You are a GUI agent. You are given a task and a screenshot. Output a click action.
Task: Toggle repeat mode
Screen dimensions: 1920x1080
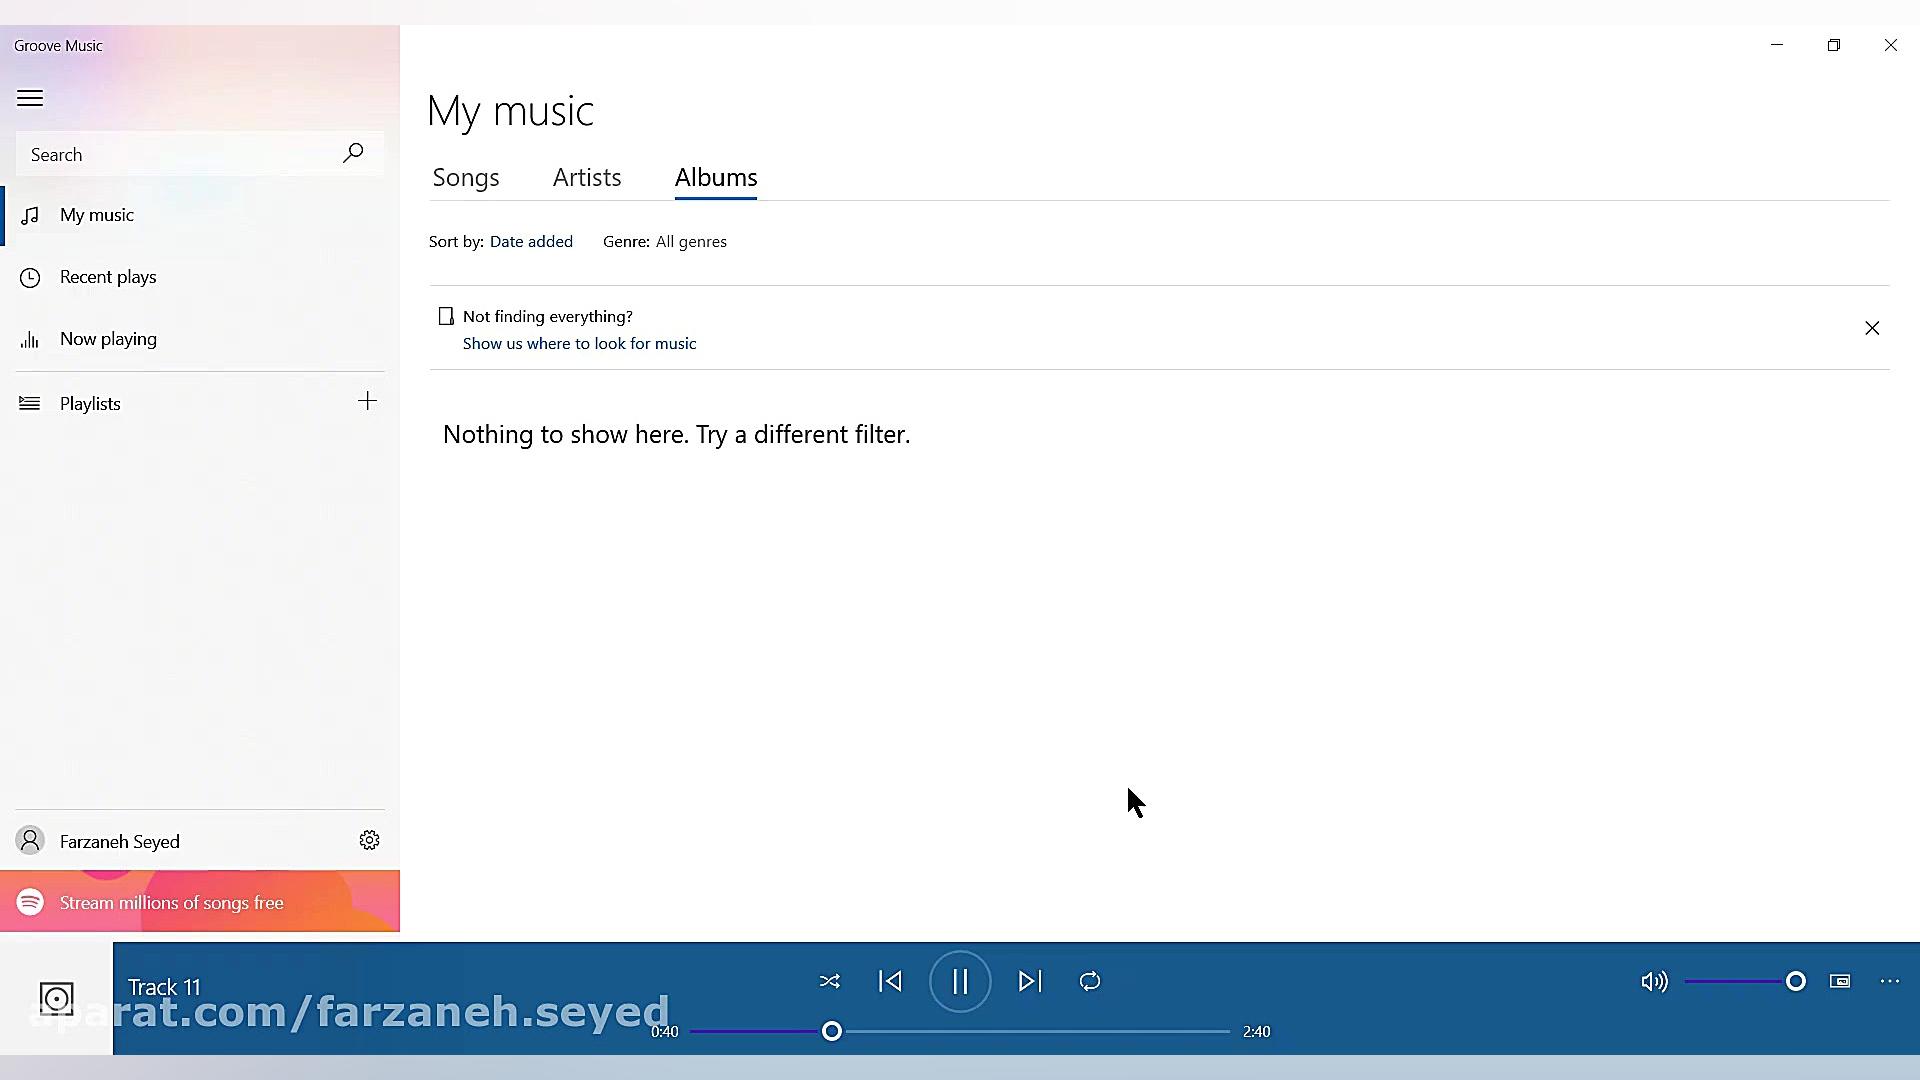(1090, 982)
